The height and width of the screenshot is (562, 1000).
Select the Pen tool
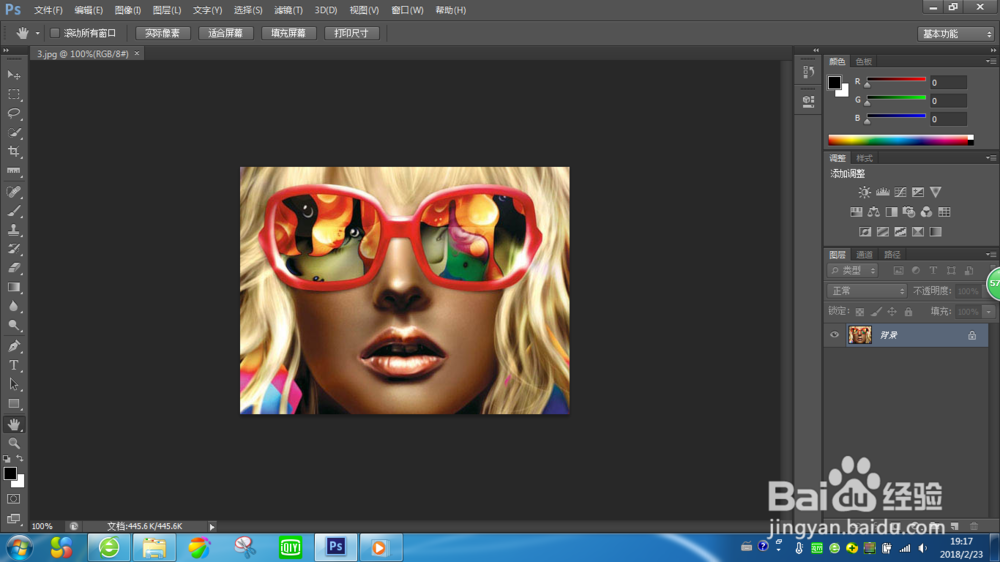13,346
